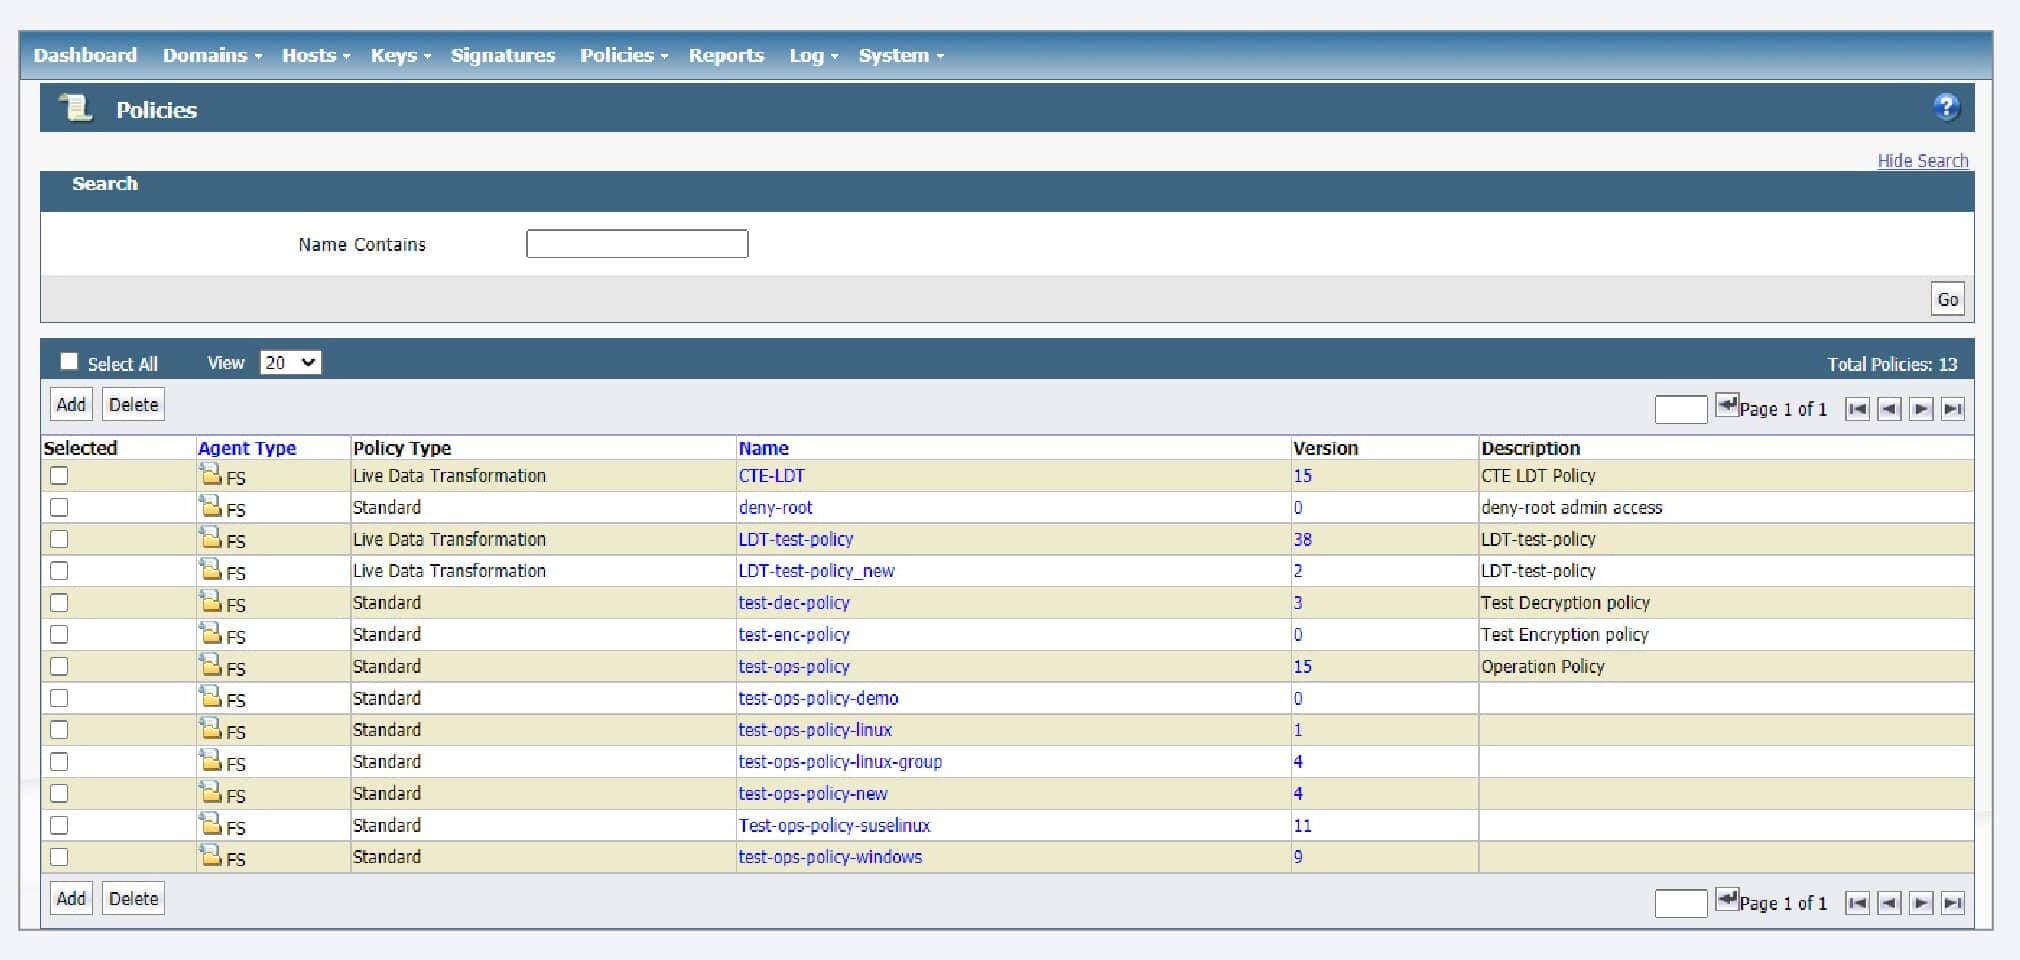Go to previous page using bottom pagination arrow
Viewport: 2020px width, 960px height.
[x=1889, y=903]
